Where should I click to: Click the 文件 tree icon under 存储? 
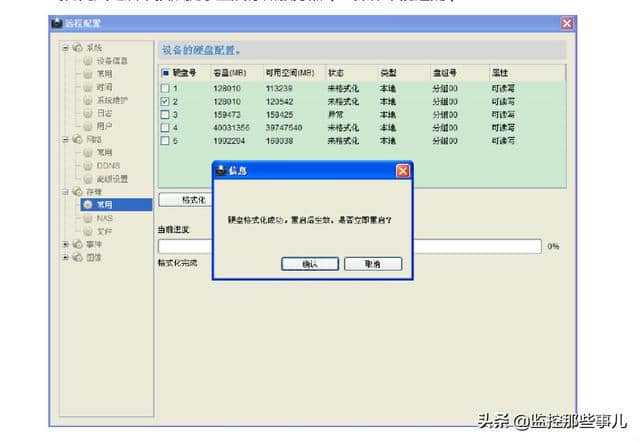click(88, 231)
